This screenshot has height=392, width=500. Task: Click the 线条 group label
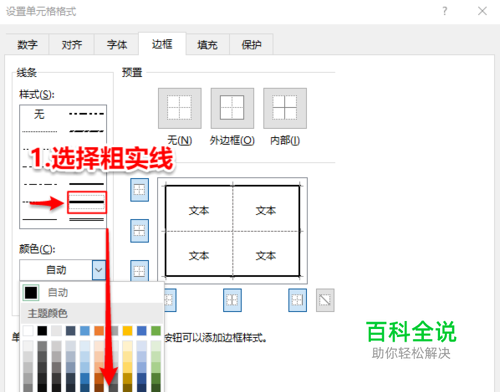click(x=26, y=72)
